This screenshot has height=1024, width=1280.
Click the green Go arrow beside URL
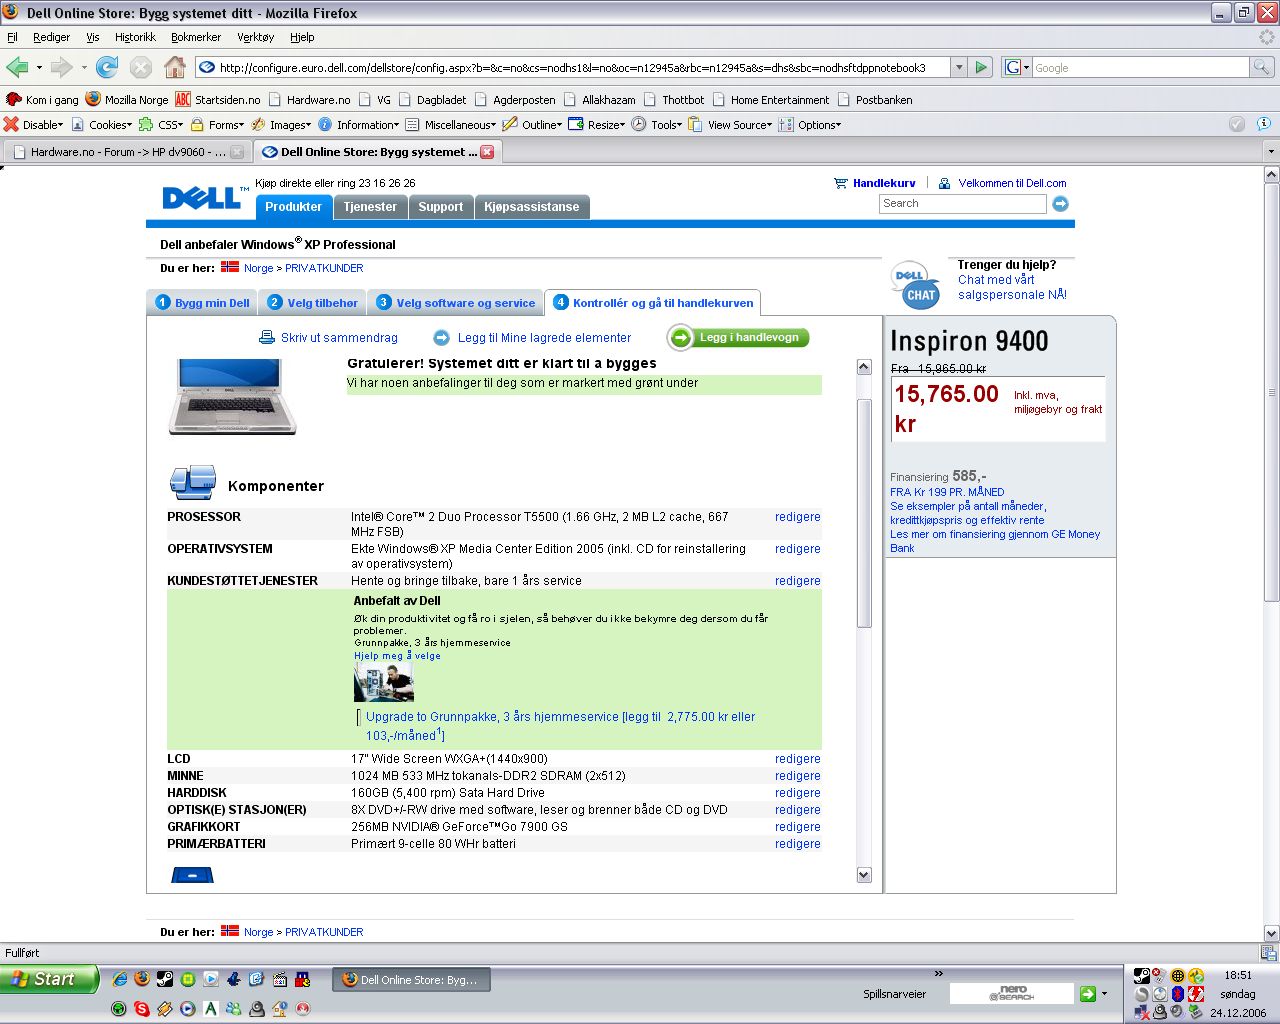[x=981, y=67]
